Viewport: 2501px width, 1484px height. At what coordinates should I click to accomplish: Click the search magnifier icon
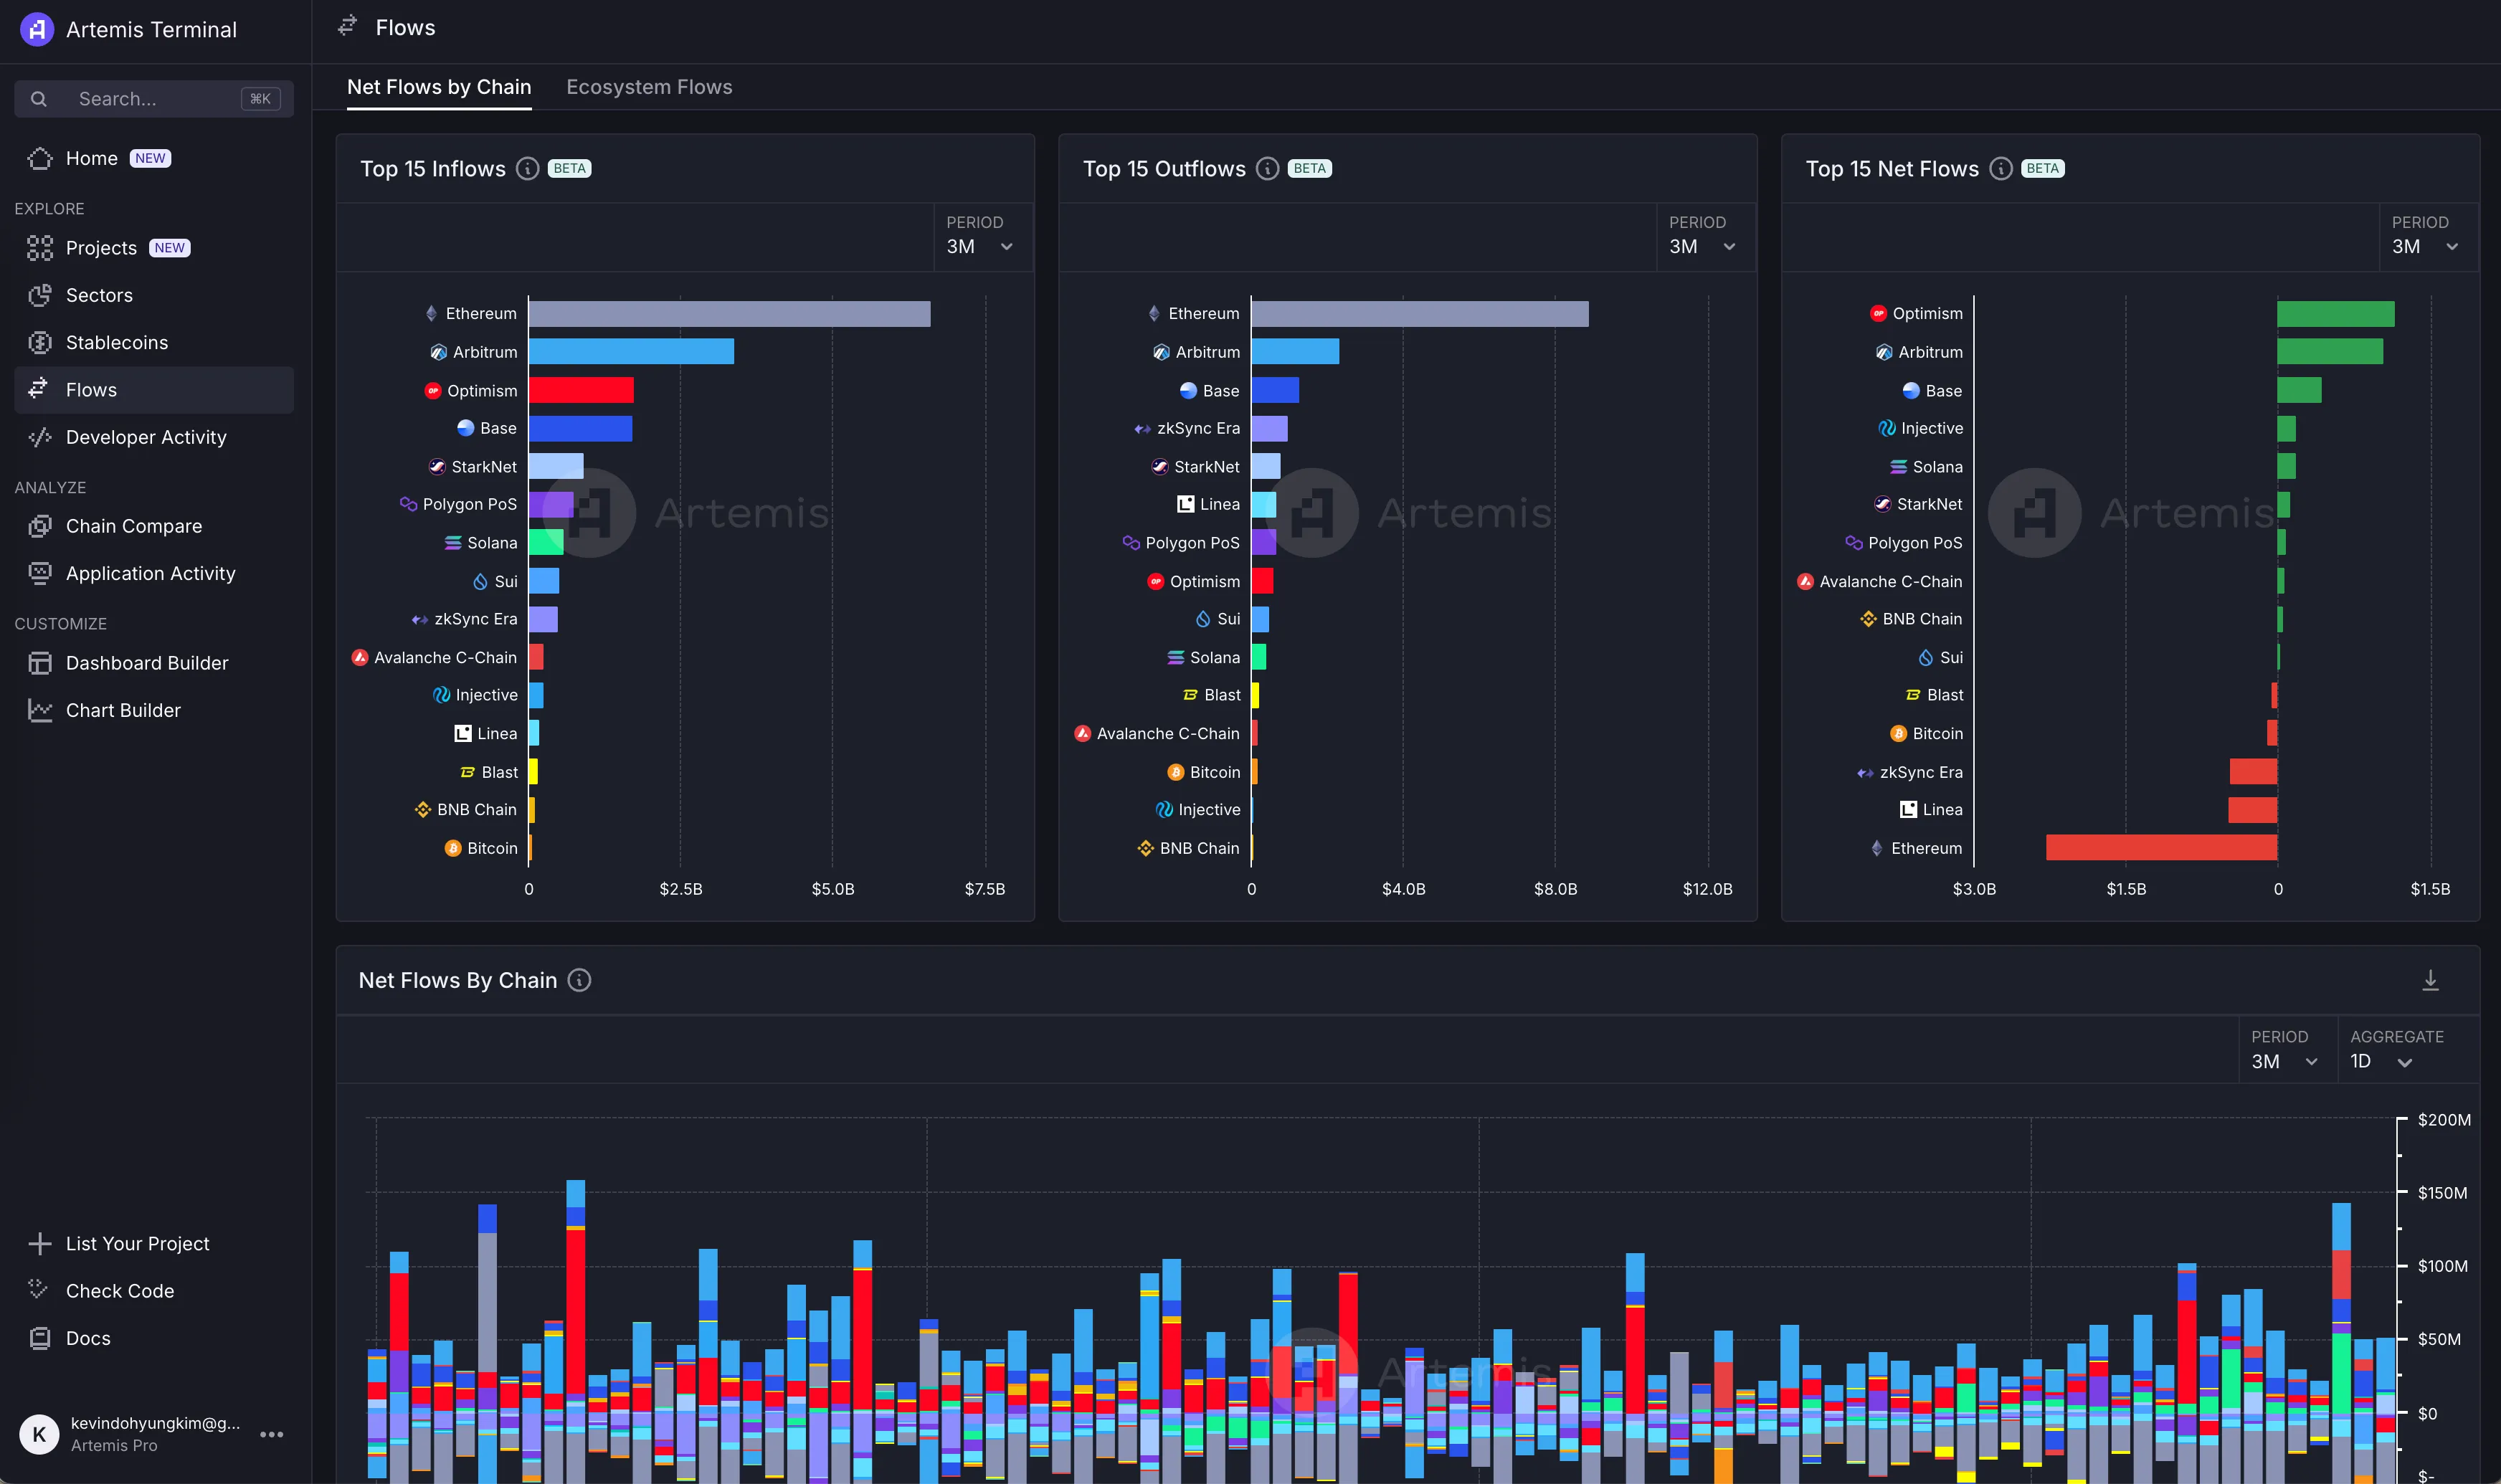39,99
